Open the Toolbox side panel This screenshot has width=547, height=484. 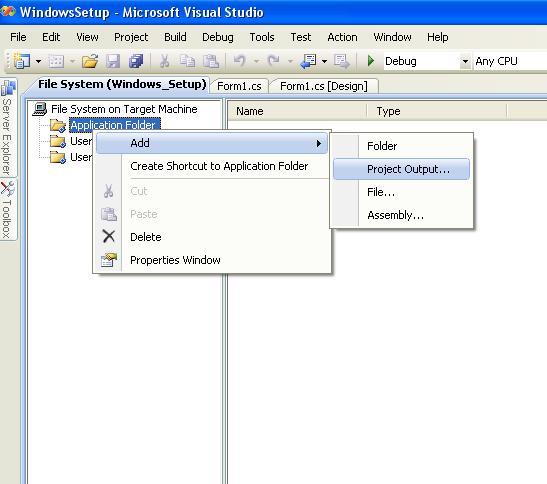tap(8, 210)
